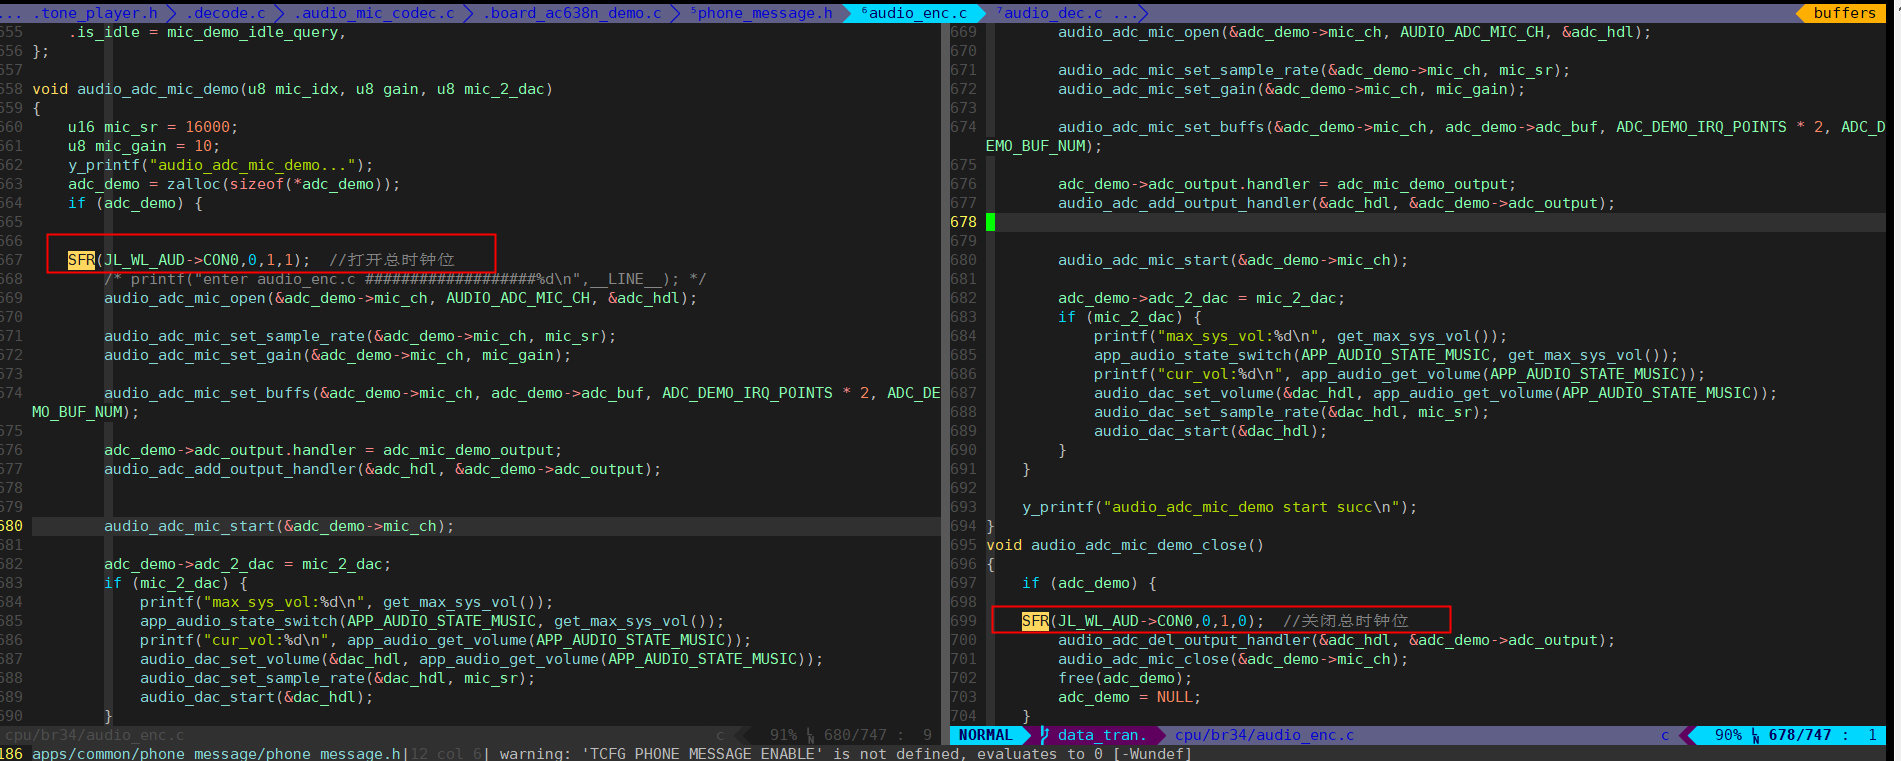This screenshot has width=1901, height=761.
Task: Click the 680/747 position in left statusline
Action: tap(855, 735)
